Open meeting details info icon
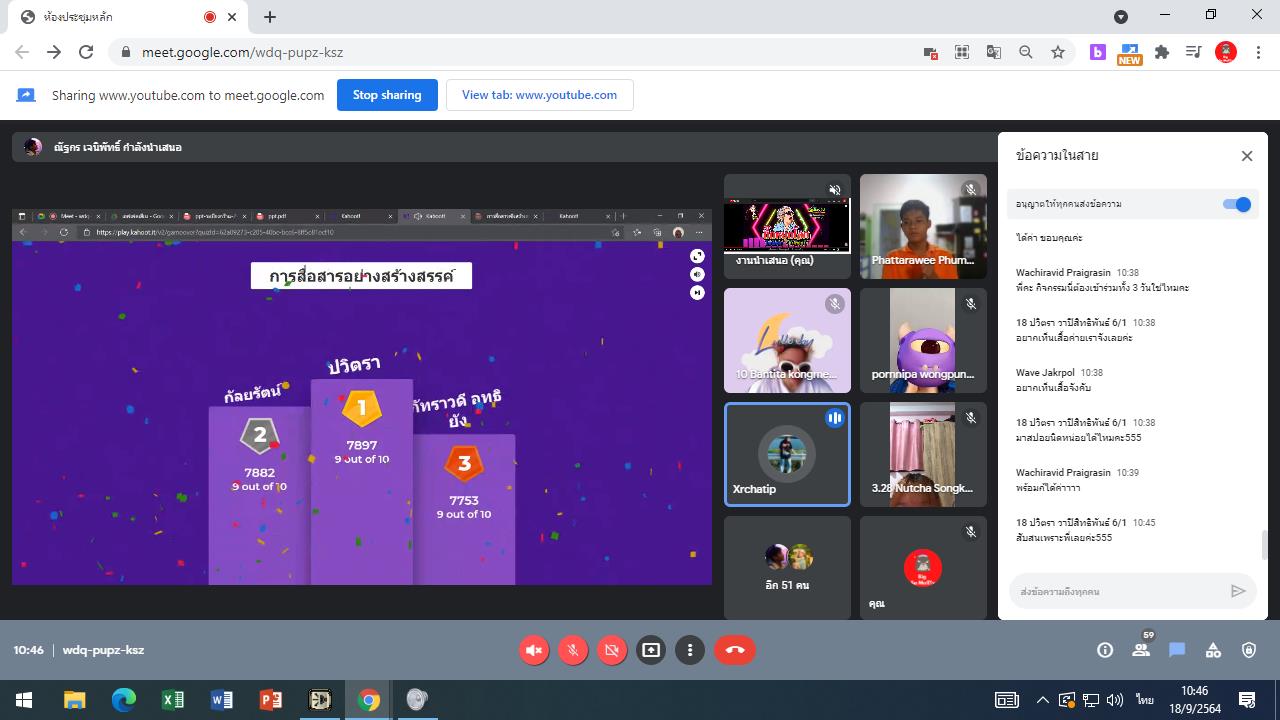 (x=1105, y=650)
